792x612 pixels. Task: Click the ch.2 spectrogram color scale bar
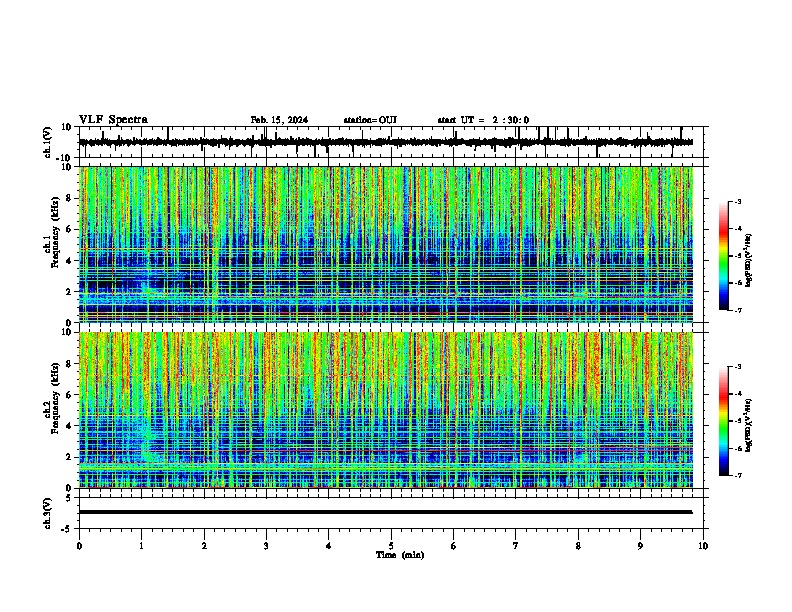[x=724, y=421]
